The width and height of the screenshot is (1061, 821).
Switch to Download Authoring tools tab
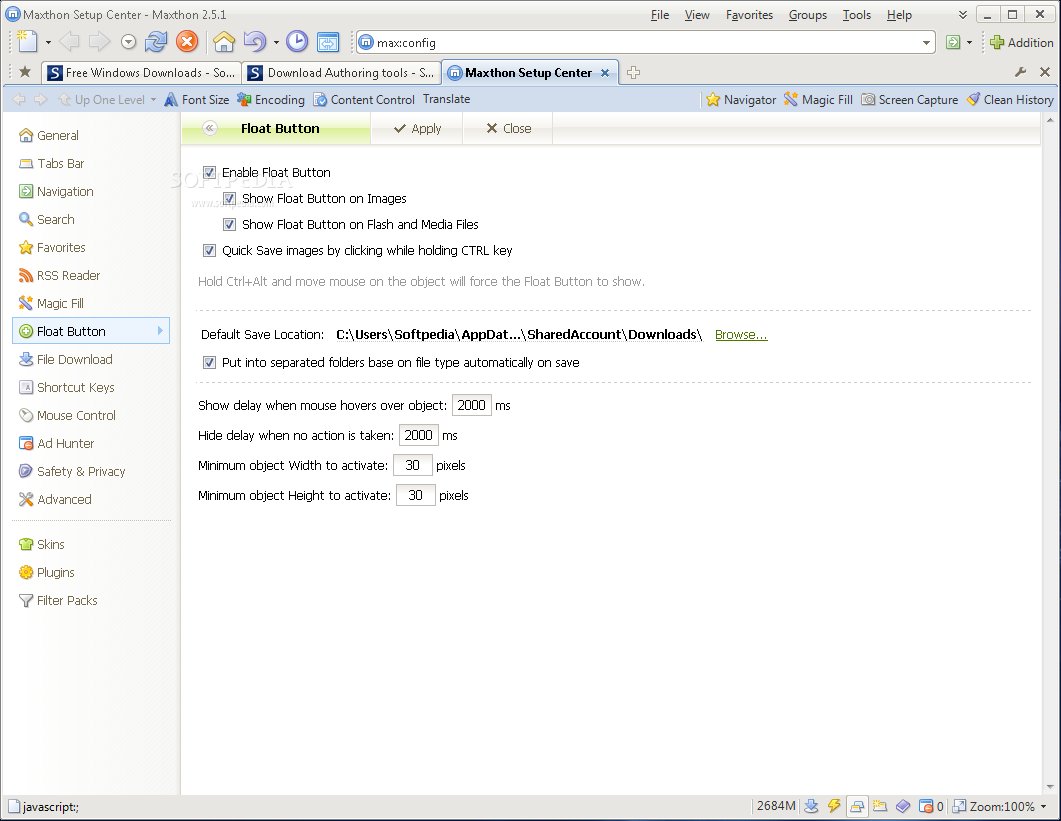point(341,72)
